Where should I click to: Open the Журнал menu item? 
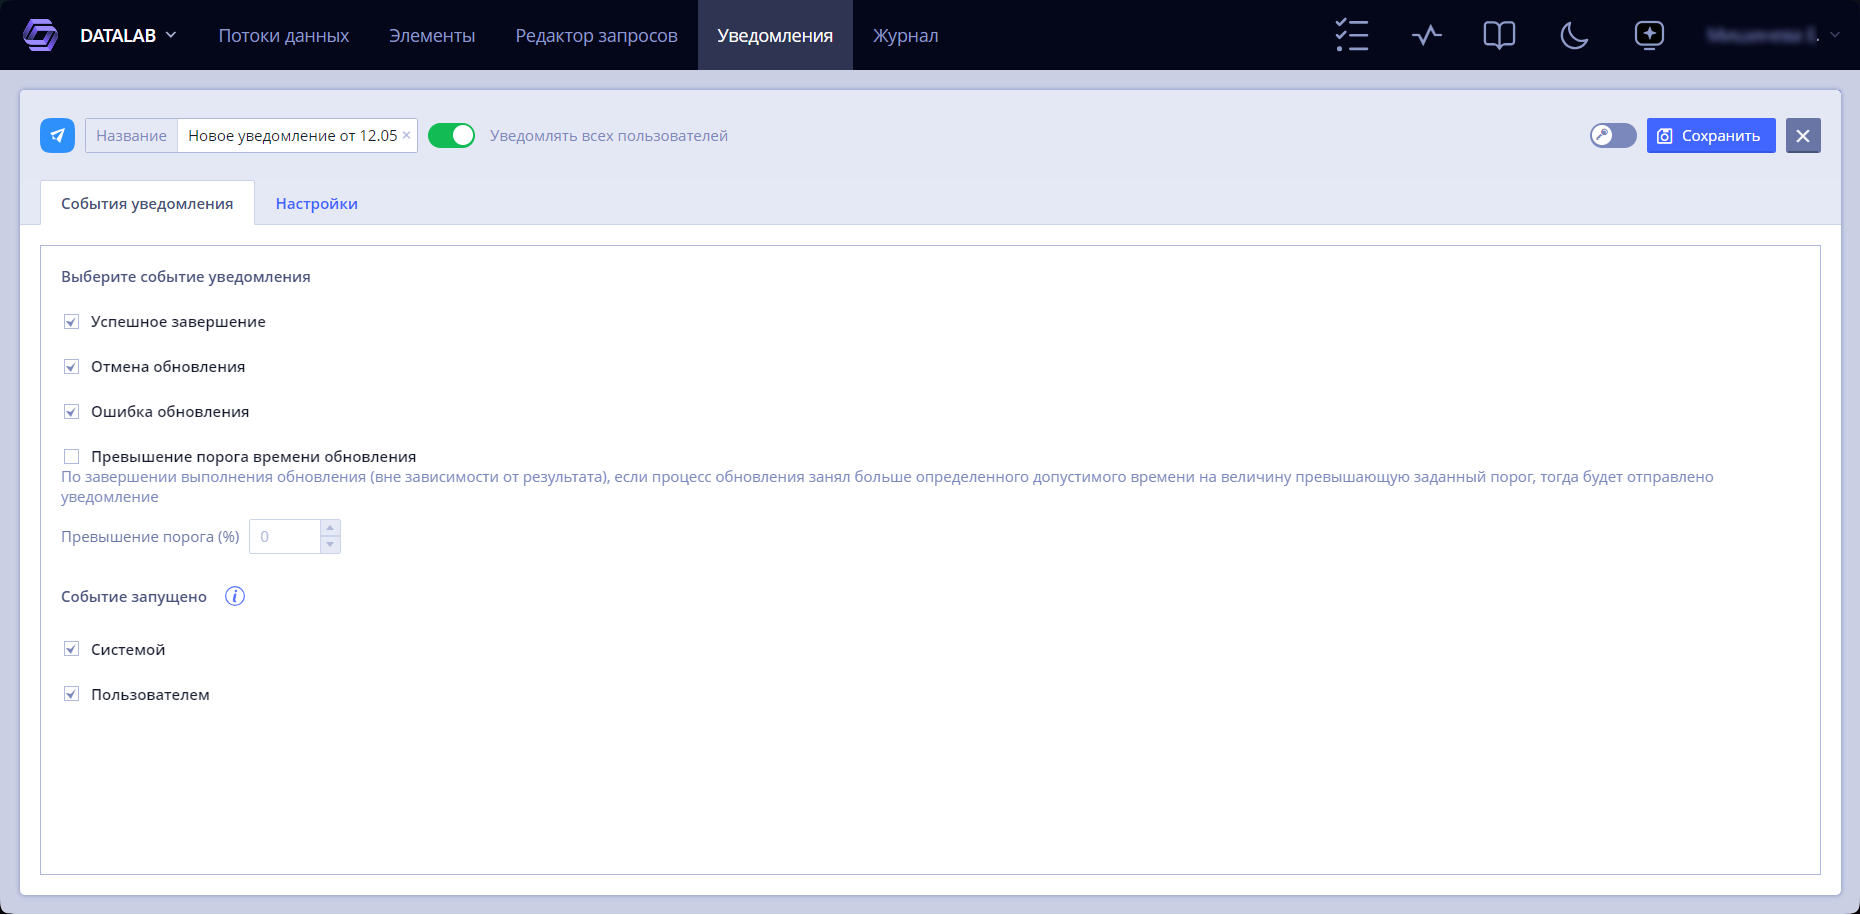point(905,35)
